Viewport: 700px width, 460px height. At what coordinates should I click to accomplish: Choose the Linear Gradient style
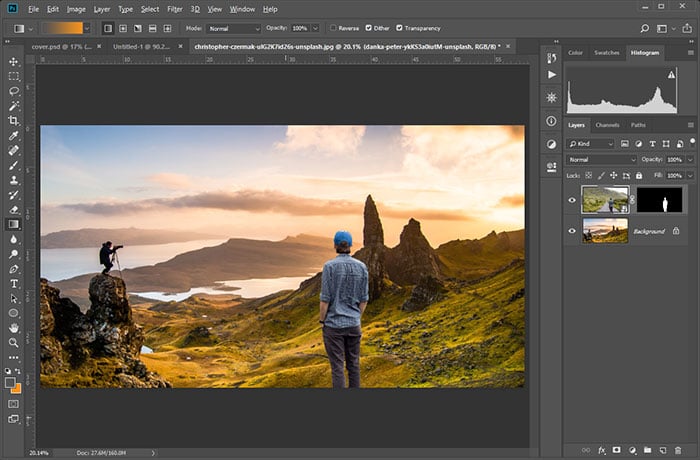click(108, 29)
